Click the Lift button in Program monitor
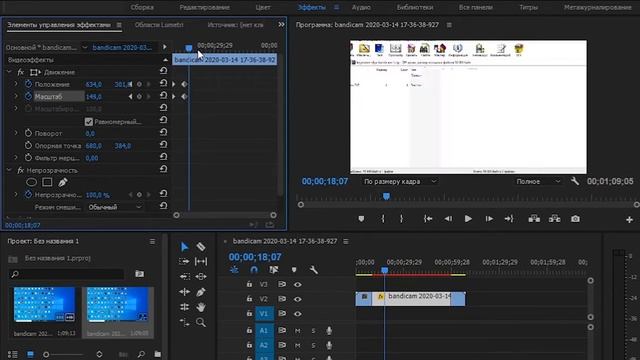 click(534, 219)
